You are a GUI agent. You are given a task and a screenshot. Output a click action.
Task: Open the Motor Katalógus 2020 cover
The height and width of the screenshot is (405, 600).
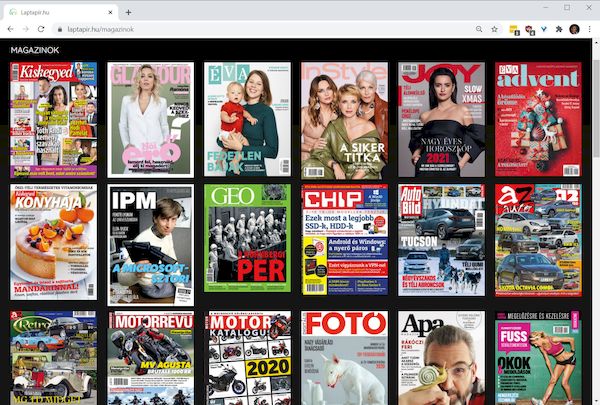(248, 358)
